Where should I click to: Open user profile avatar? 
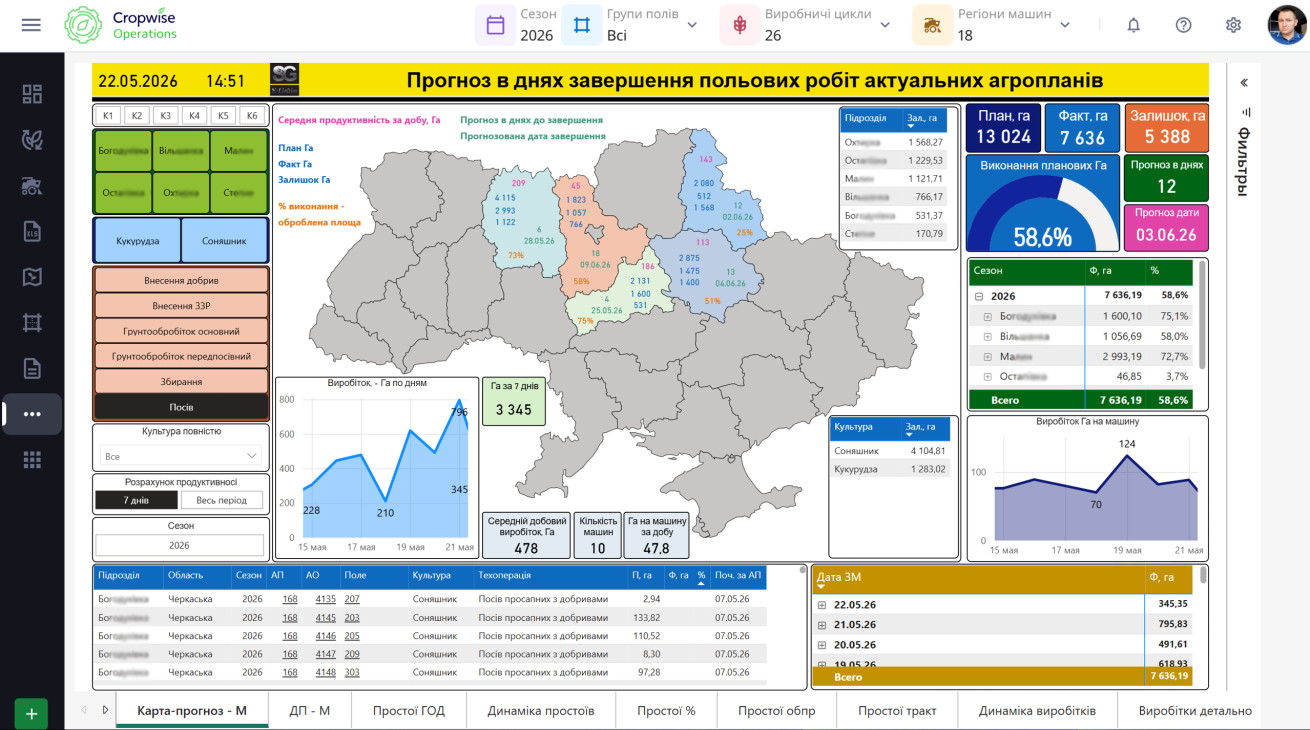[x=1287, y=25]
